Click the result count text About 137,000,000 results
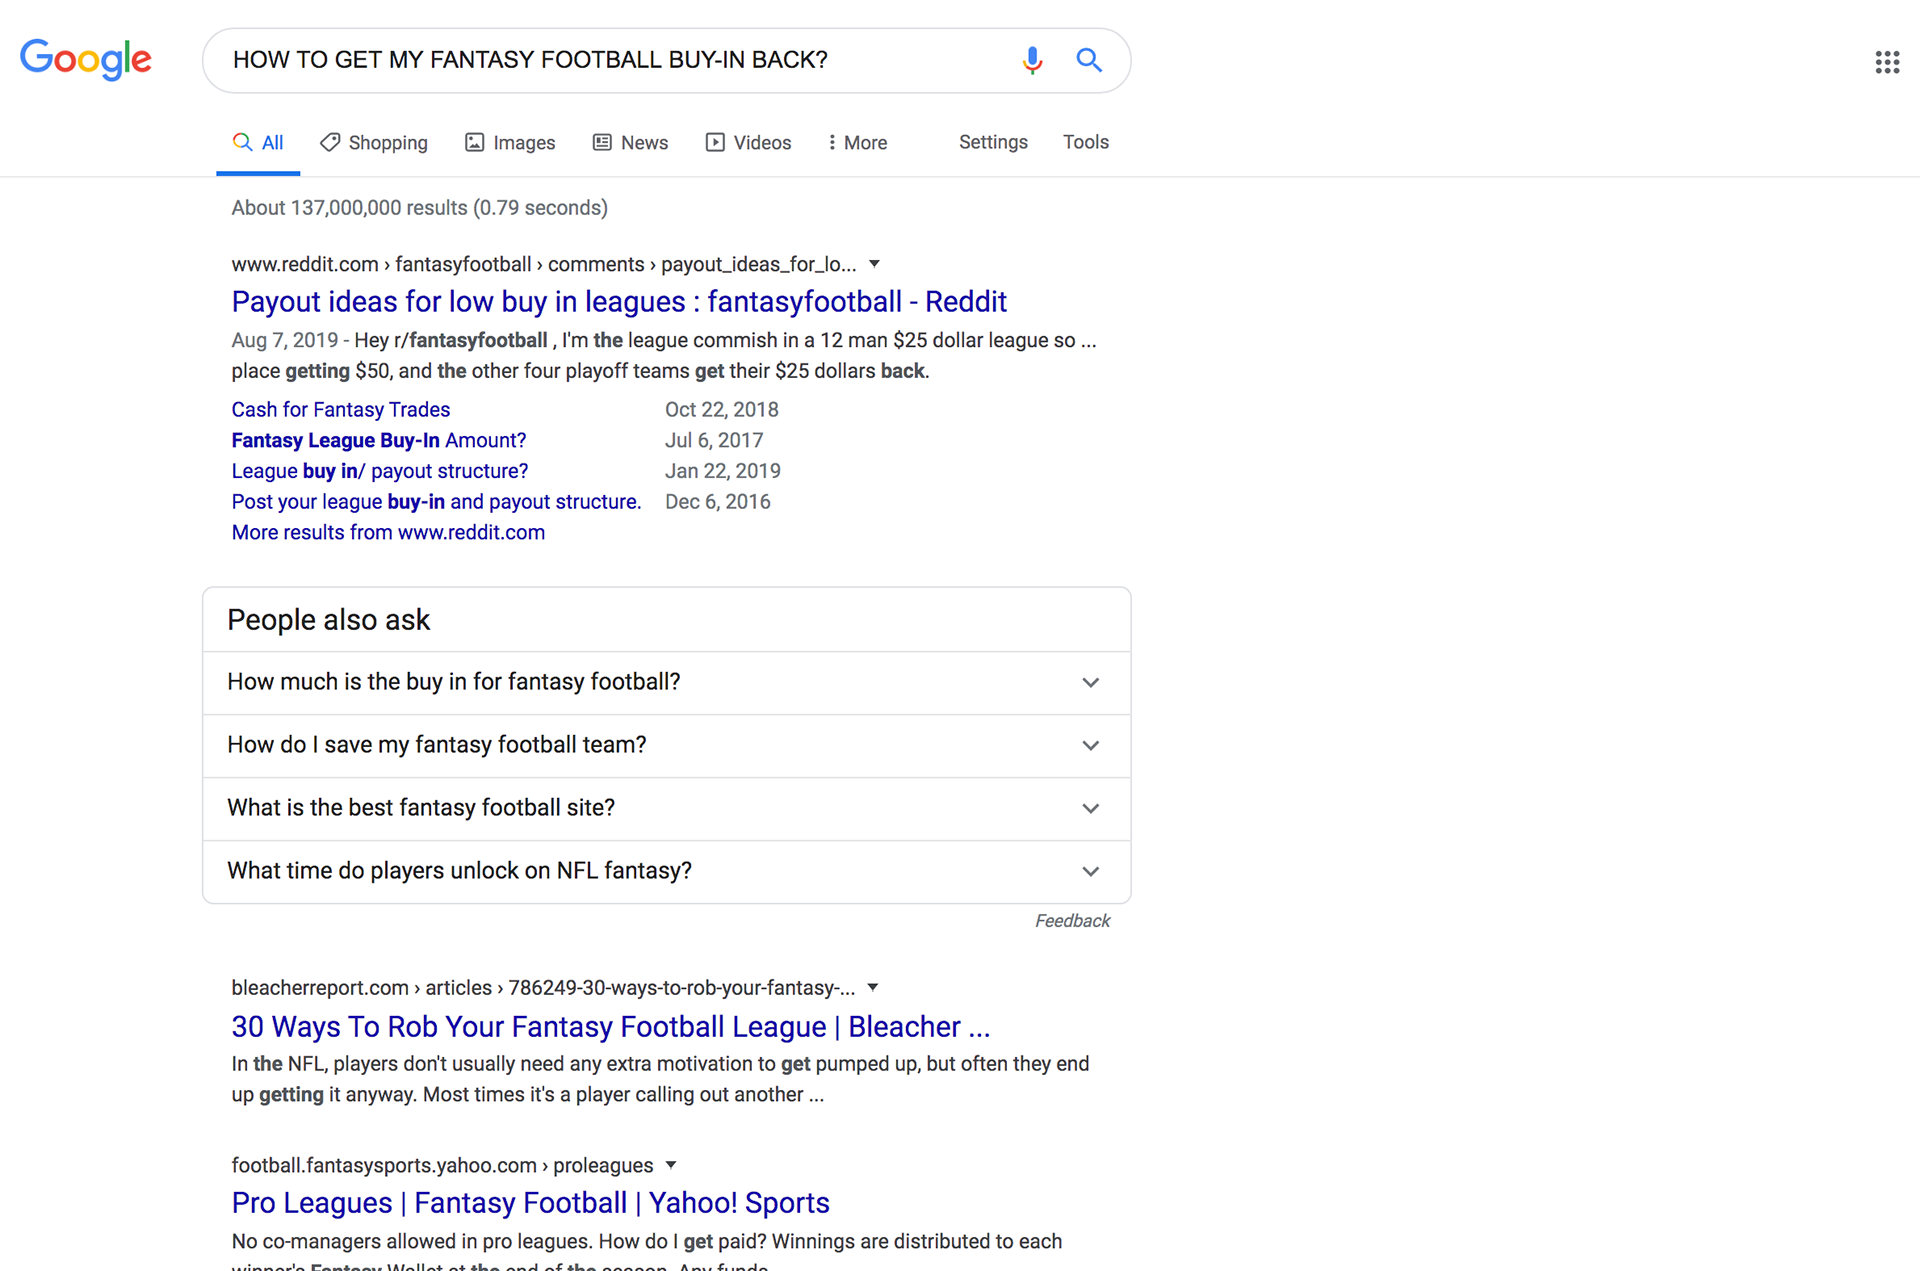Image resolution: width=1920 pixels, height=1271 pixels. (x=420, y=208)
